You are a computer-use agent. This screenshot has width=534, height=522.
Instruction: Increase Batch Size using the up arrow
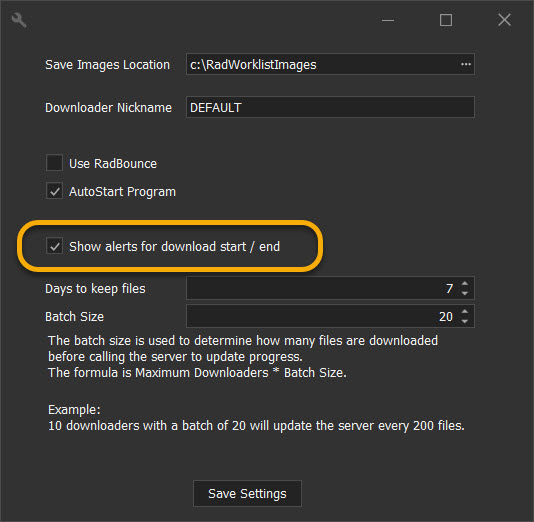[465, 311]
